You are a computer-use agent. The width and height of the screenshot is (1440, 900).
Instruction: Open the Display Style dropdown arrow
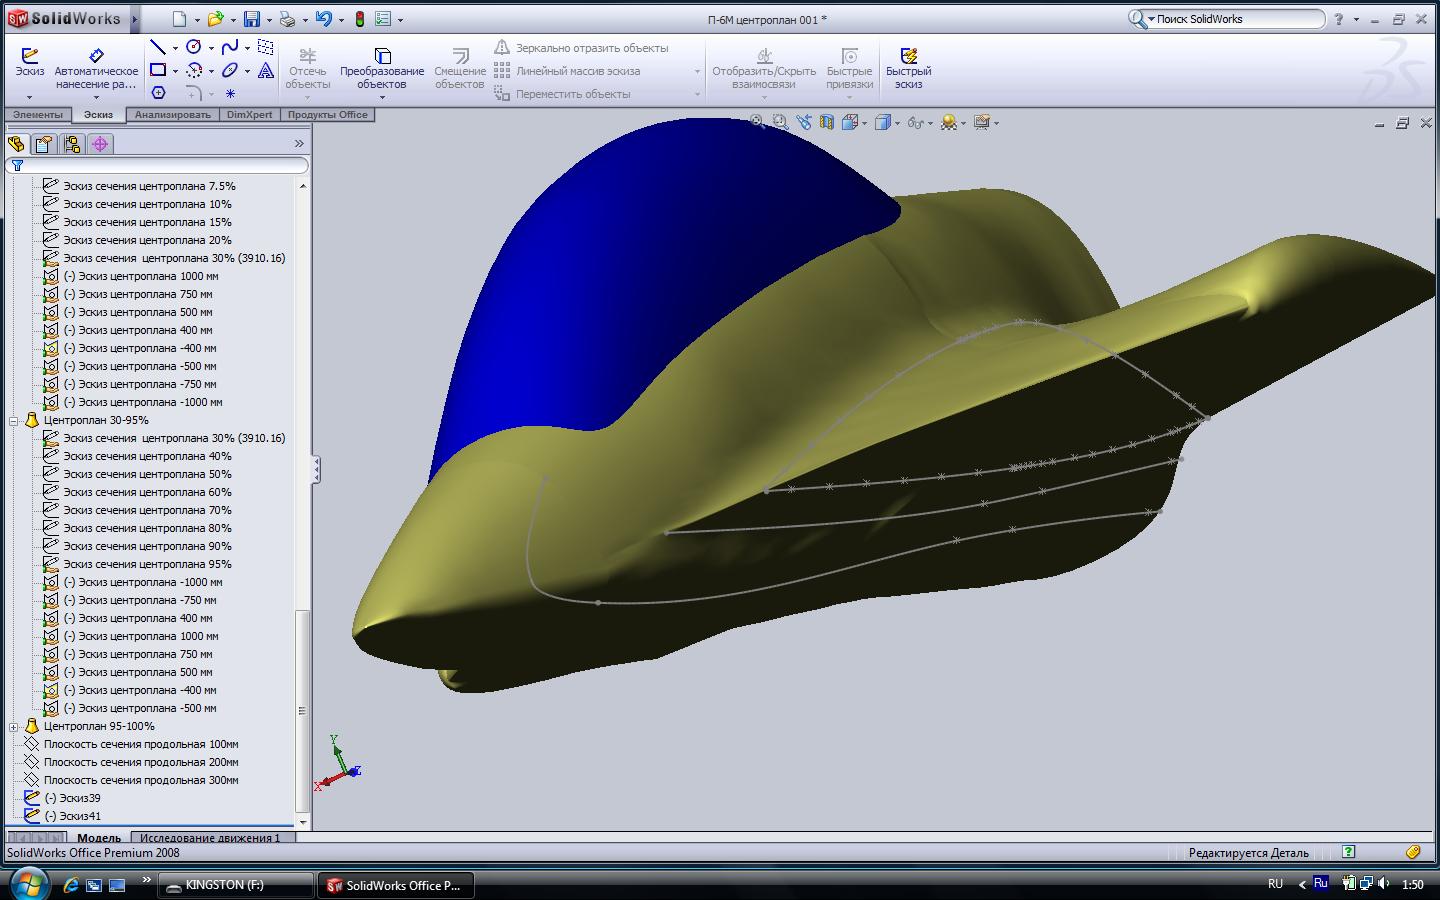coord(897,123)
